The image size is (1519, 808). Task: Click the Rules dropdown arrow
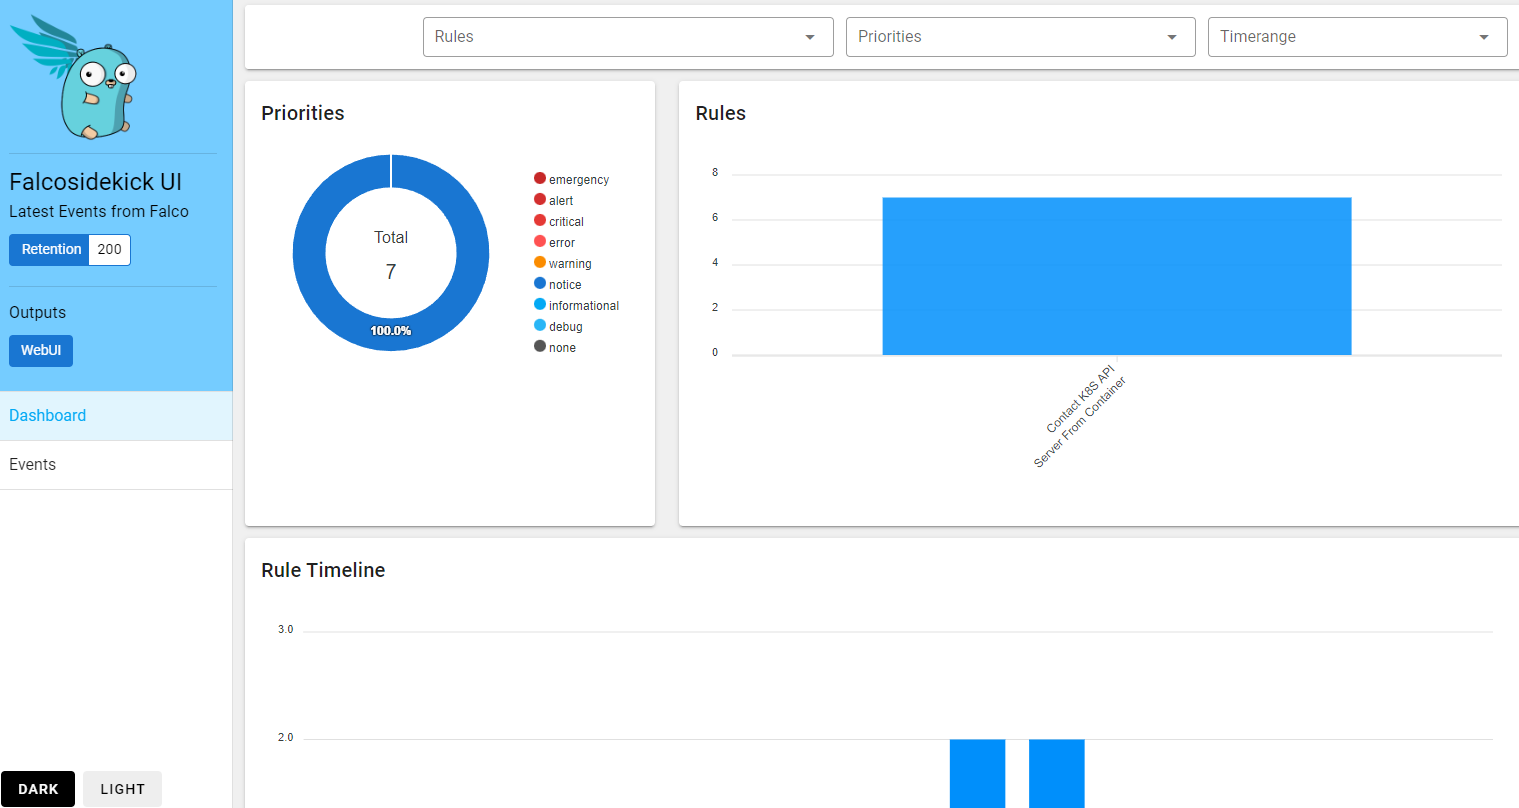click(x=810, y=37)
